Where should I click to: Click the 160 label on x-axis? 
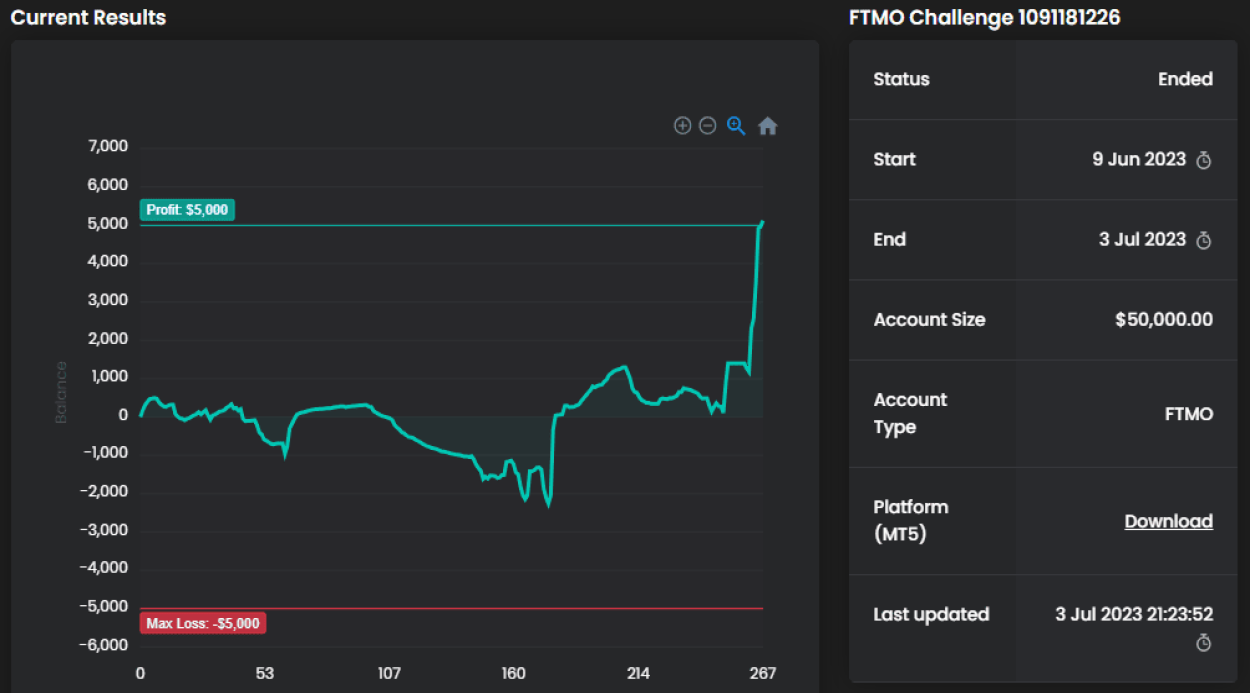click(514, 673)
